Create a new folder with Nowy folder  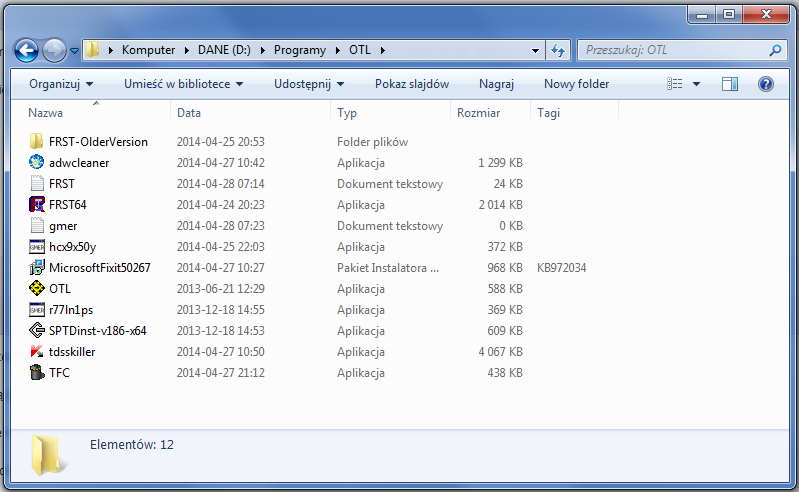pyautogui.click(x=576, y=84)
